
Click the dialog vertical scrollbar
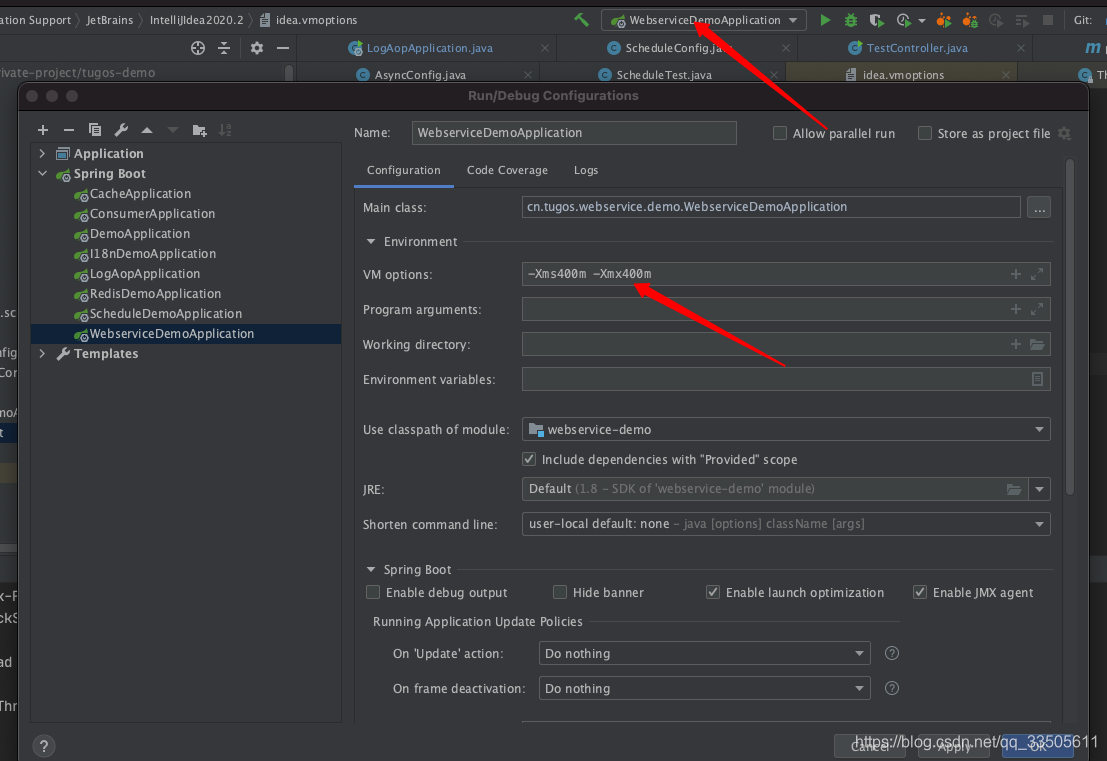(1070, 327)
